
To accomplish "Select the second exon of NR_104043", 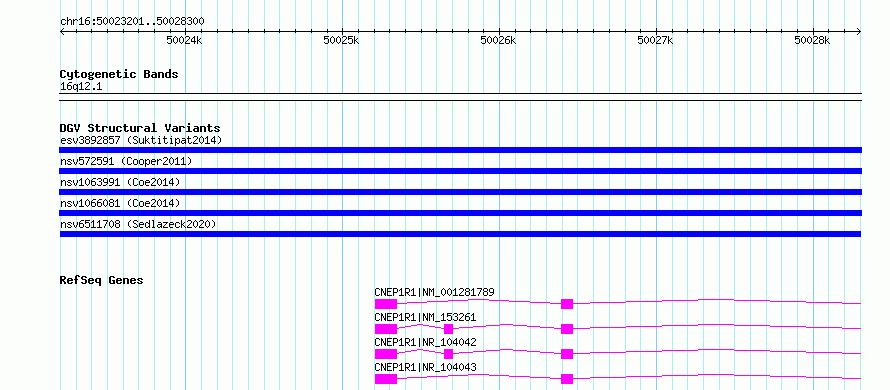I will click(x=566, y=379).
